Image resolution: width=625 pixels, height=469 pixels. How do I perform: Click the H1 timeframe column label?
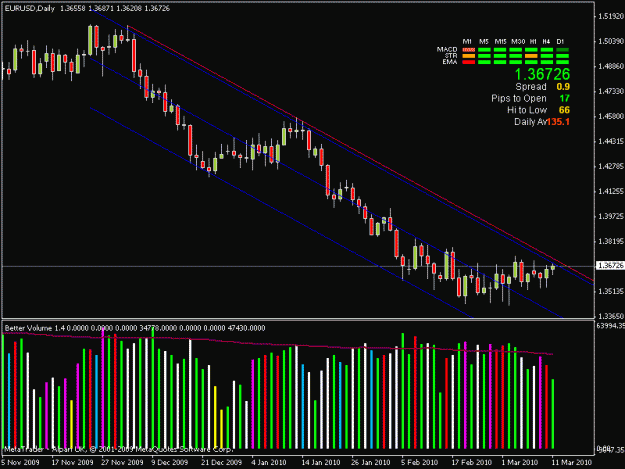tap(533, 41)
